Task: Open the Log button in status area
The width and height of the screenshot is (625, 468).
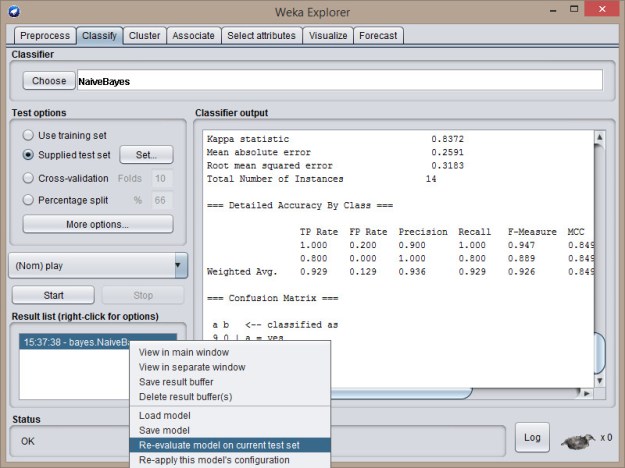Action: pyautogui.click(x=532, y=437)
